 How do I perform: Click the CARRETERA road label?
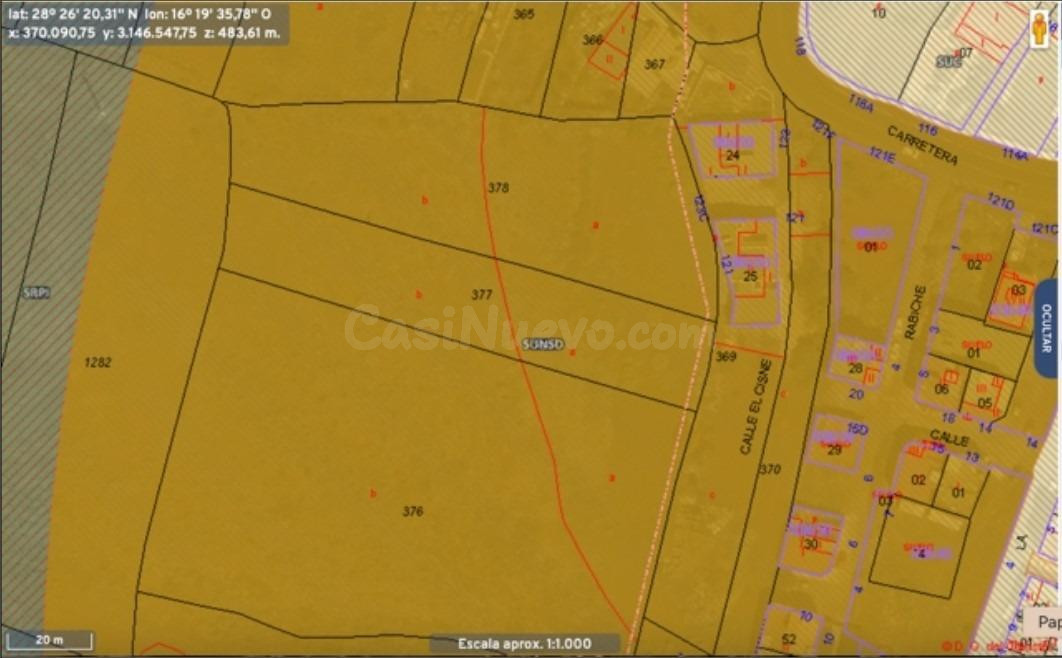922,146
